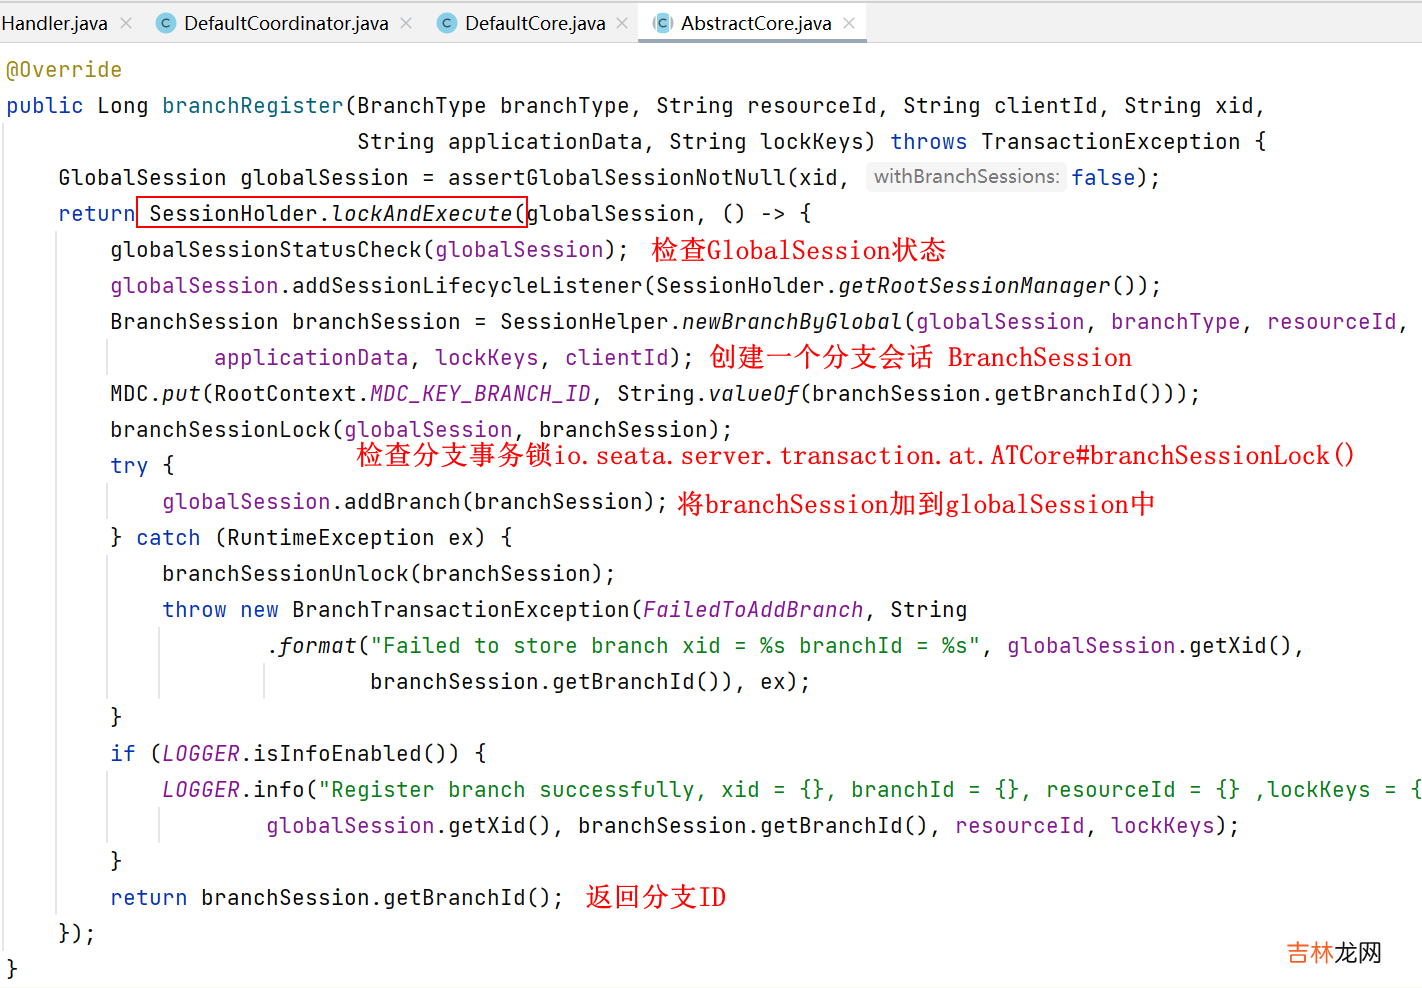Viewport: 1422px width, 988px height.
Task: Switch to the DefaultCore.java tab
Action: point(535,23)
